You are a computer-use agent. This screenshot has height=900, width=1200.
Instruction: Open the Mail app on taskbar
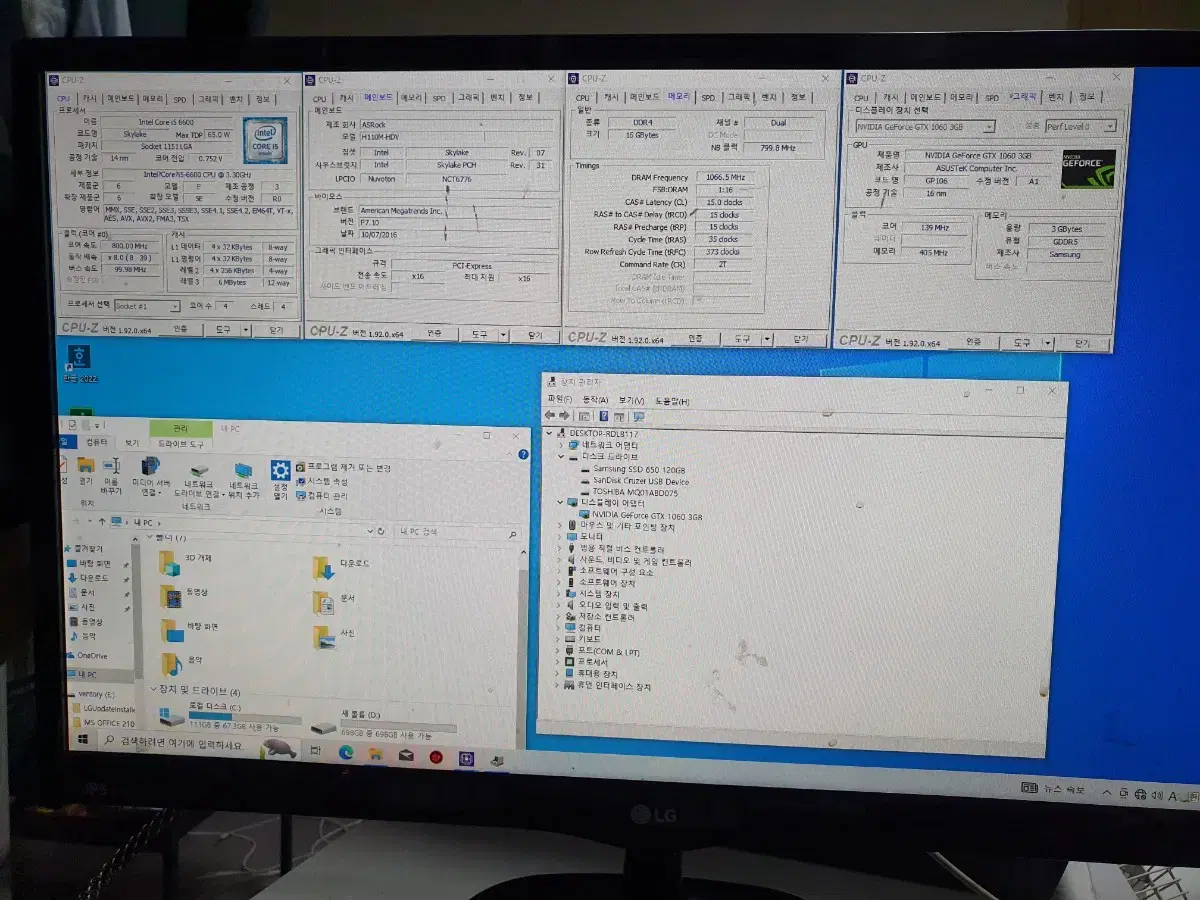pos(406,756)
